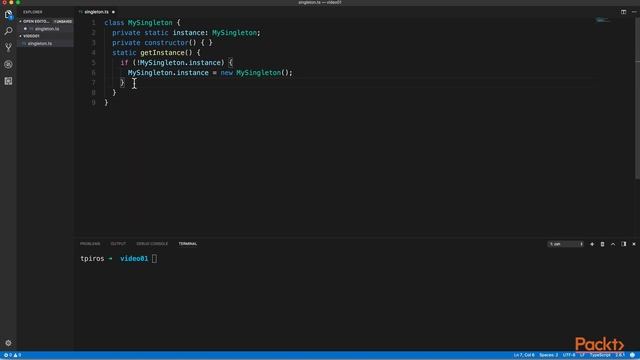
Task: Click 'constructor' keyword in the code
Action: pyautogui.click(x=167, y=43)
